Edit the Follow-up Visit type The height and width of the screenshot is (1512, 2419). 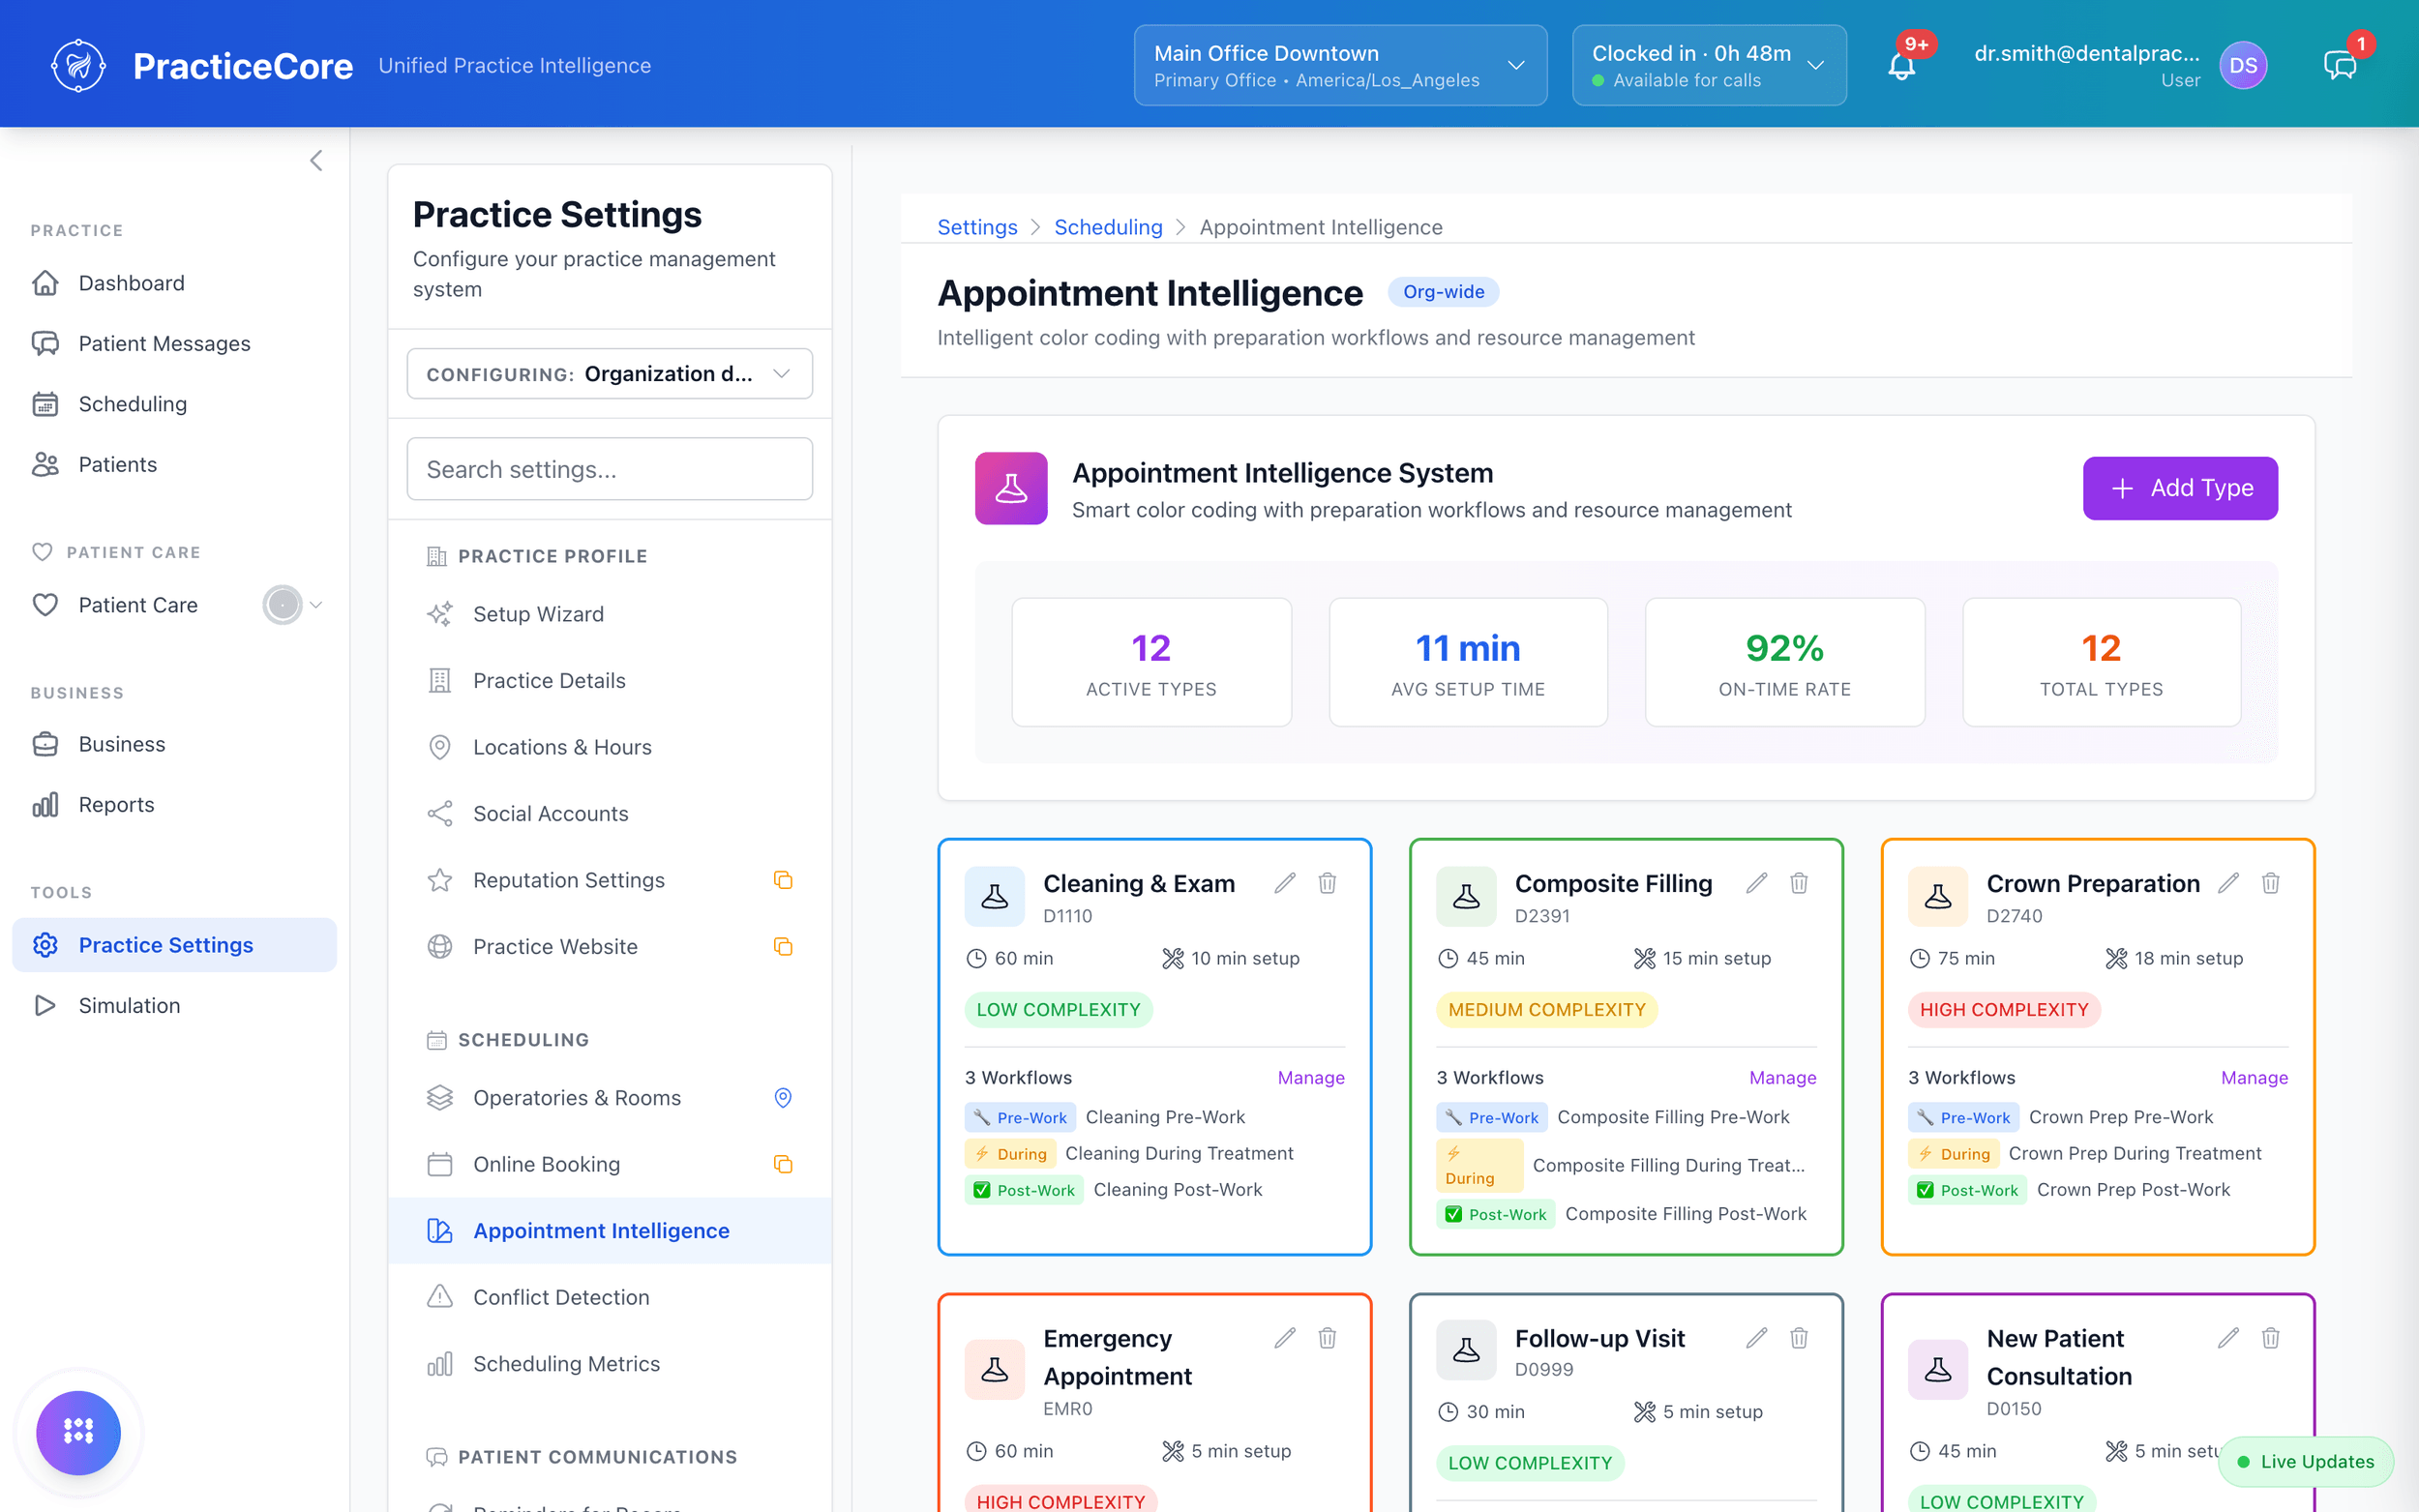click(1757, 1338)
